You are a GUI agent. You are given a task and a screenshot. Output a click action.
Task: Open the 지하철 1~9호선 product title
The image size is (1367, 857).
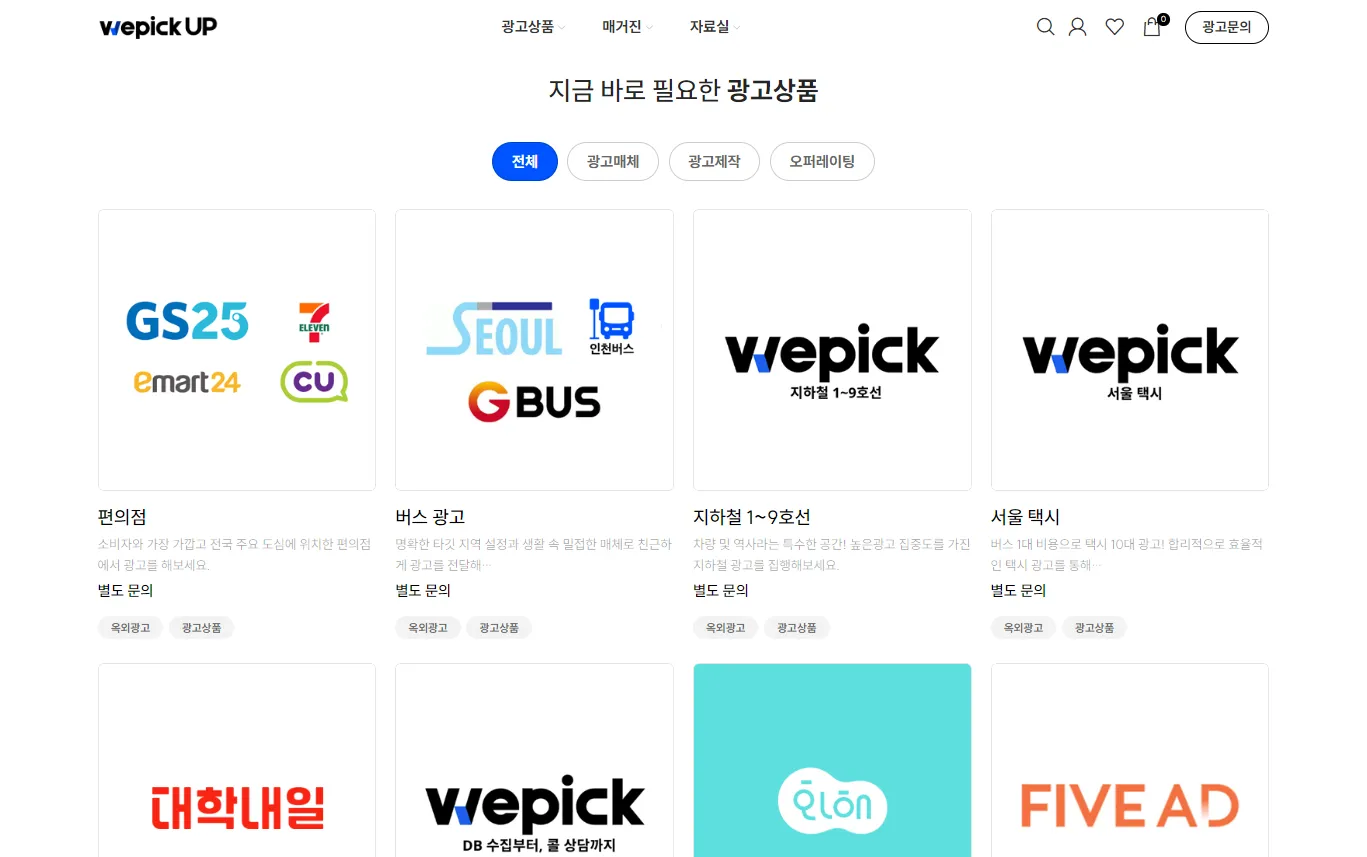752,517
